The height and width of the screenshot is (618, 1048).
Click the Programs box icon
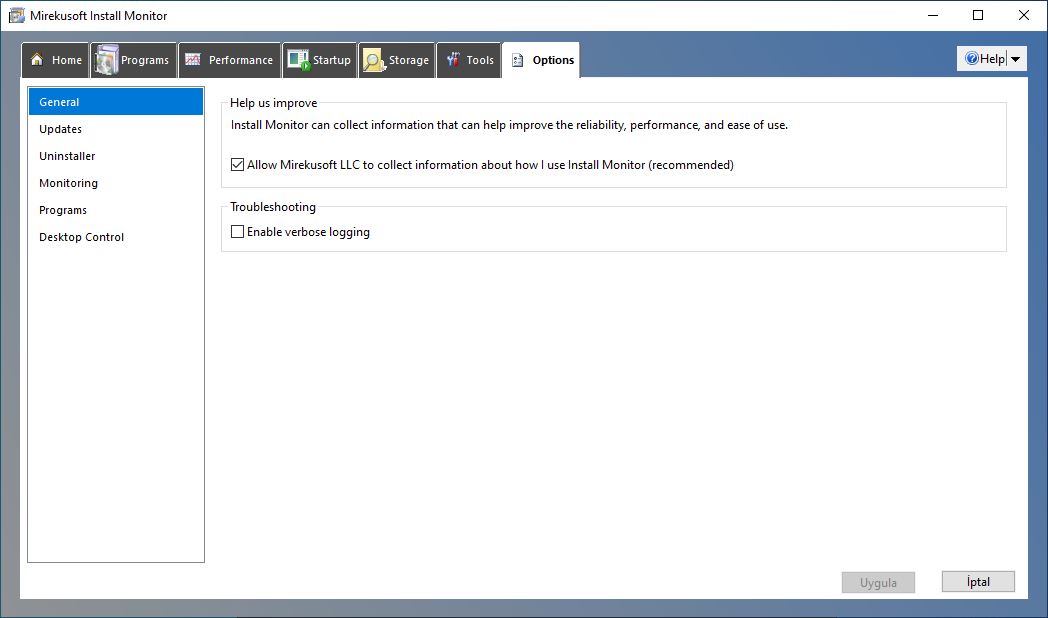coord(106,59)
